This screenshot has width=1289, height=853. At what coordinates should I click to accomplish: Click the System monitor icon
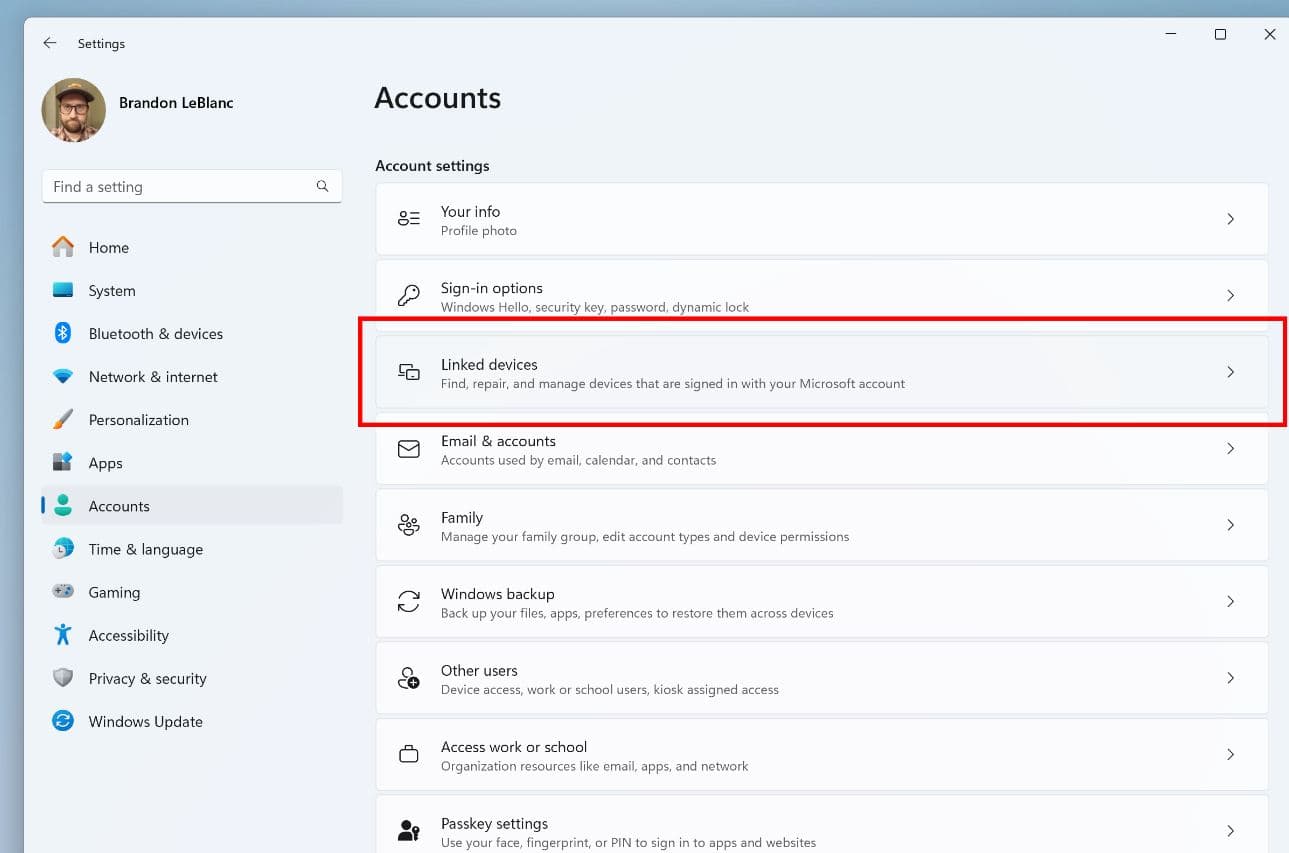tap(63, 290)
